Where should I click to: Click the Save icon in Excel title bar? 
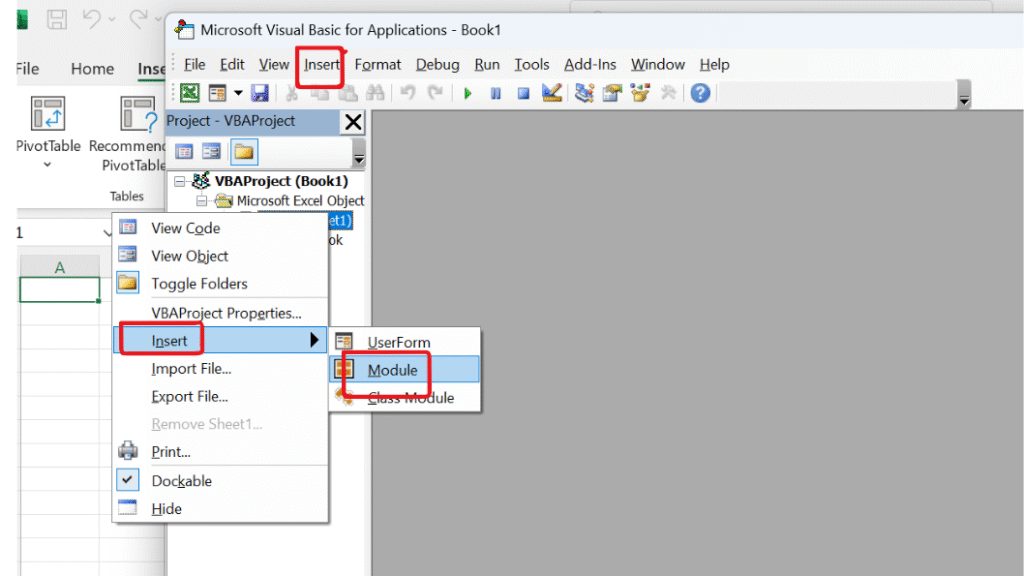tap(57, 20)
